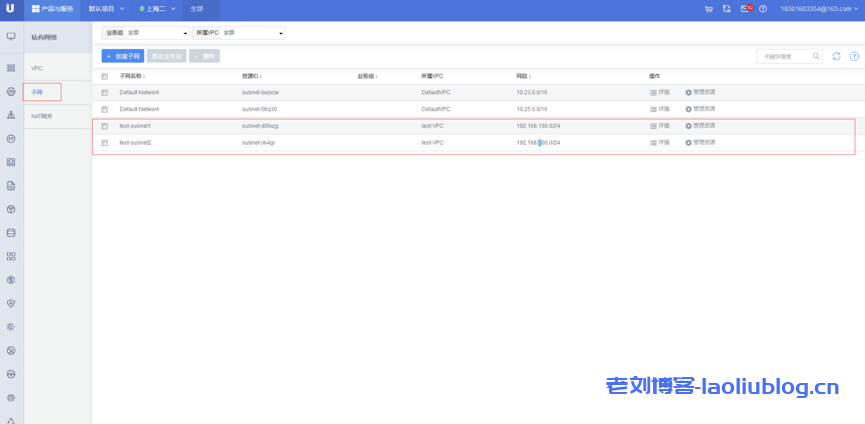The height and width of the screenshot is (424, 865).
Task: Switch to the VPC tab in sidebar
Action: [37, 68]
